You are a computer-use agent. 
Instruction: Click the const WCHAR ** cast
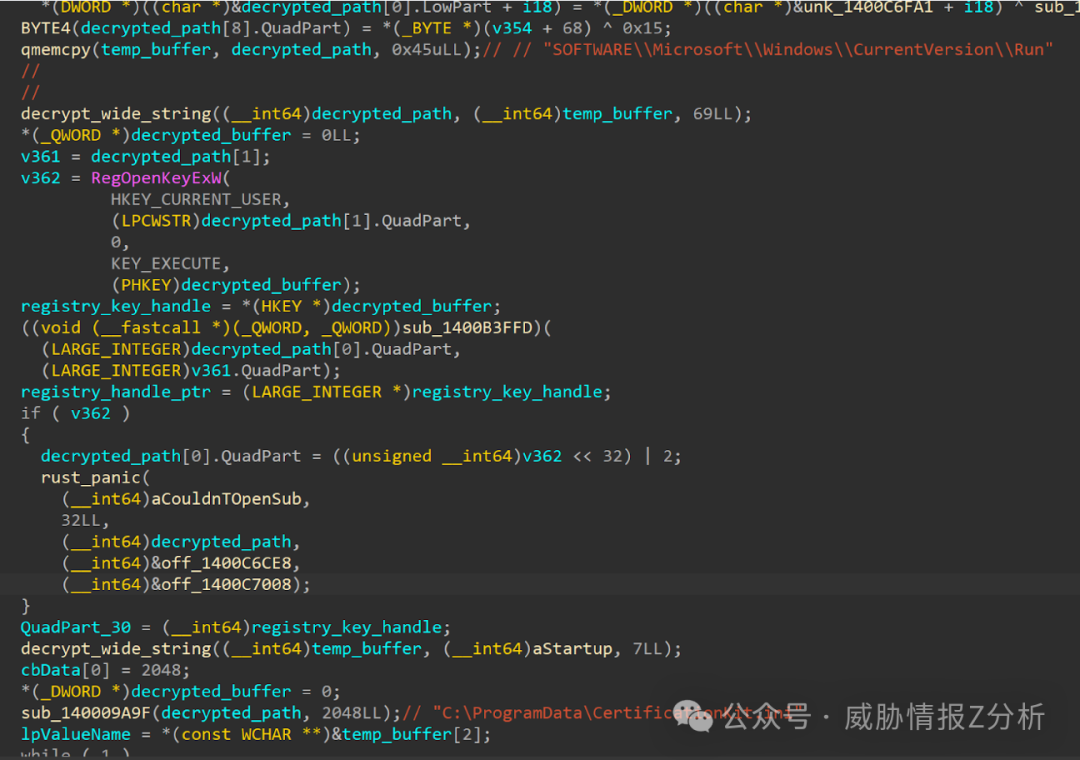(247, 734)
